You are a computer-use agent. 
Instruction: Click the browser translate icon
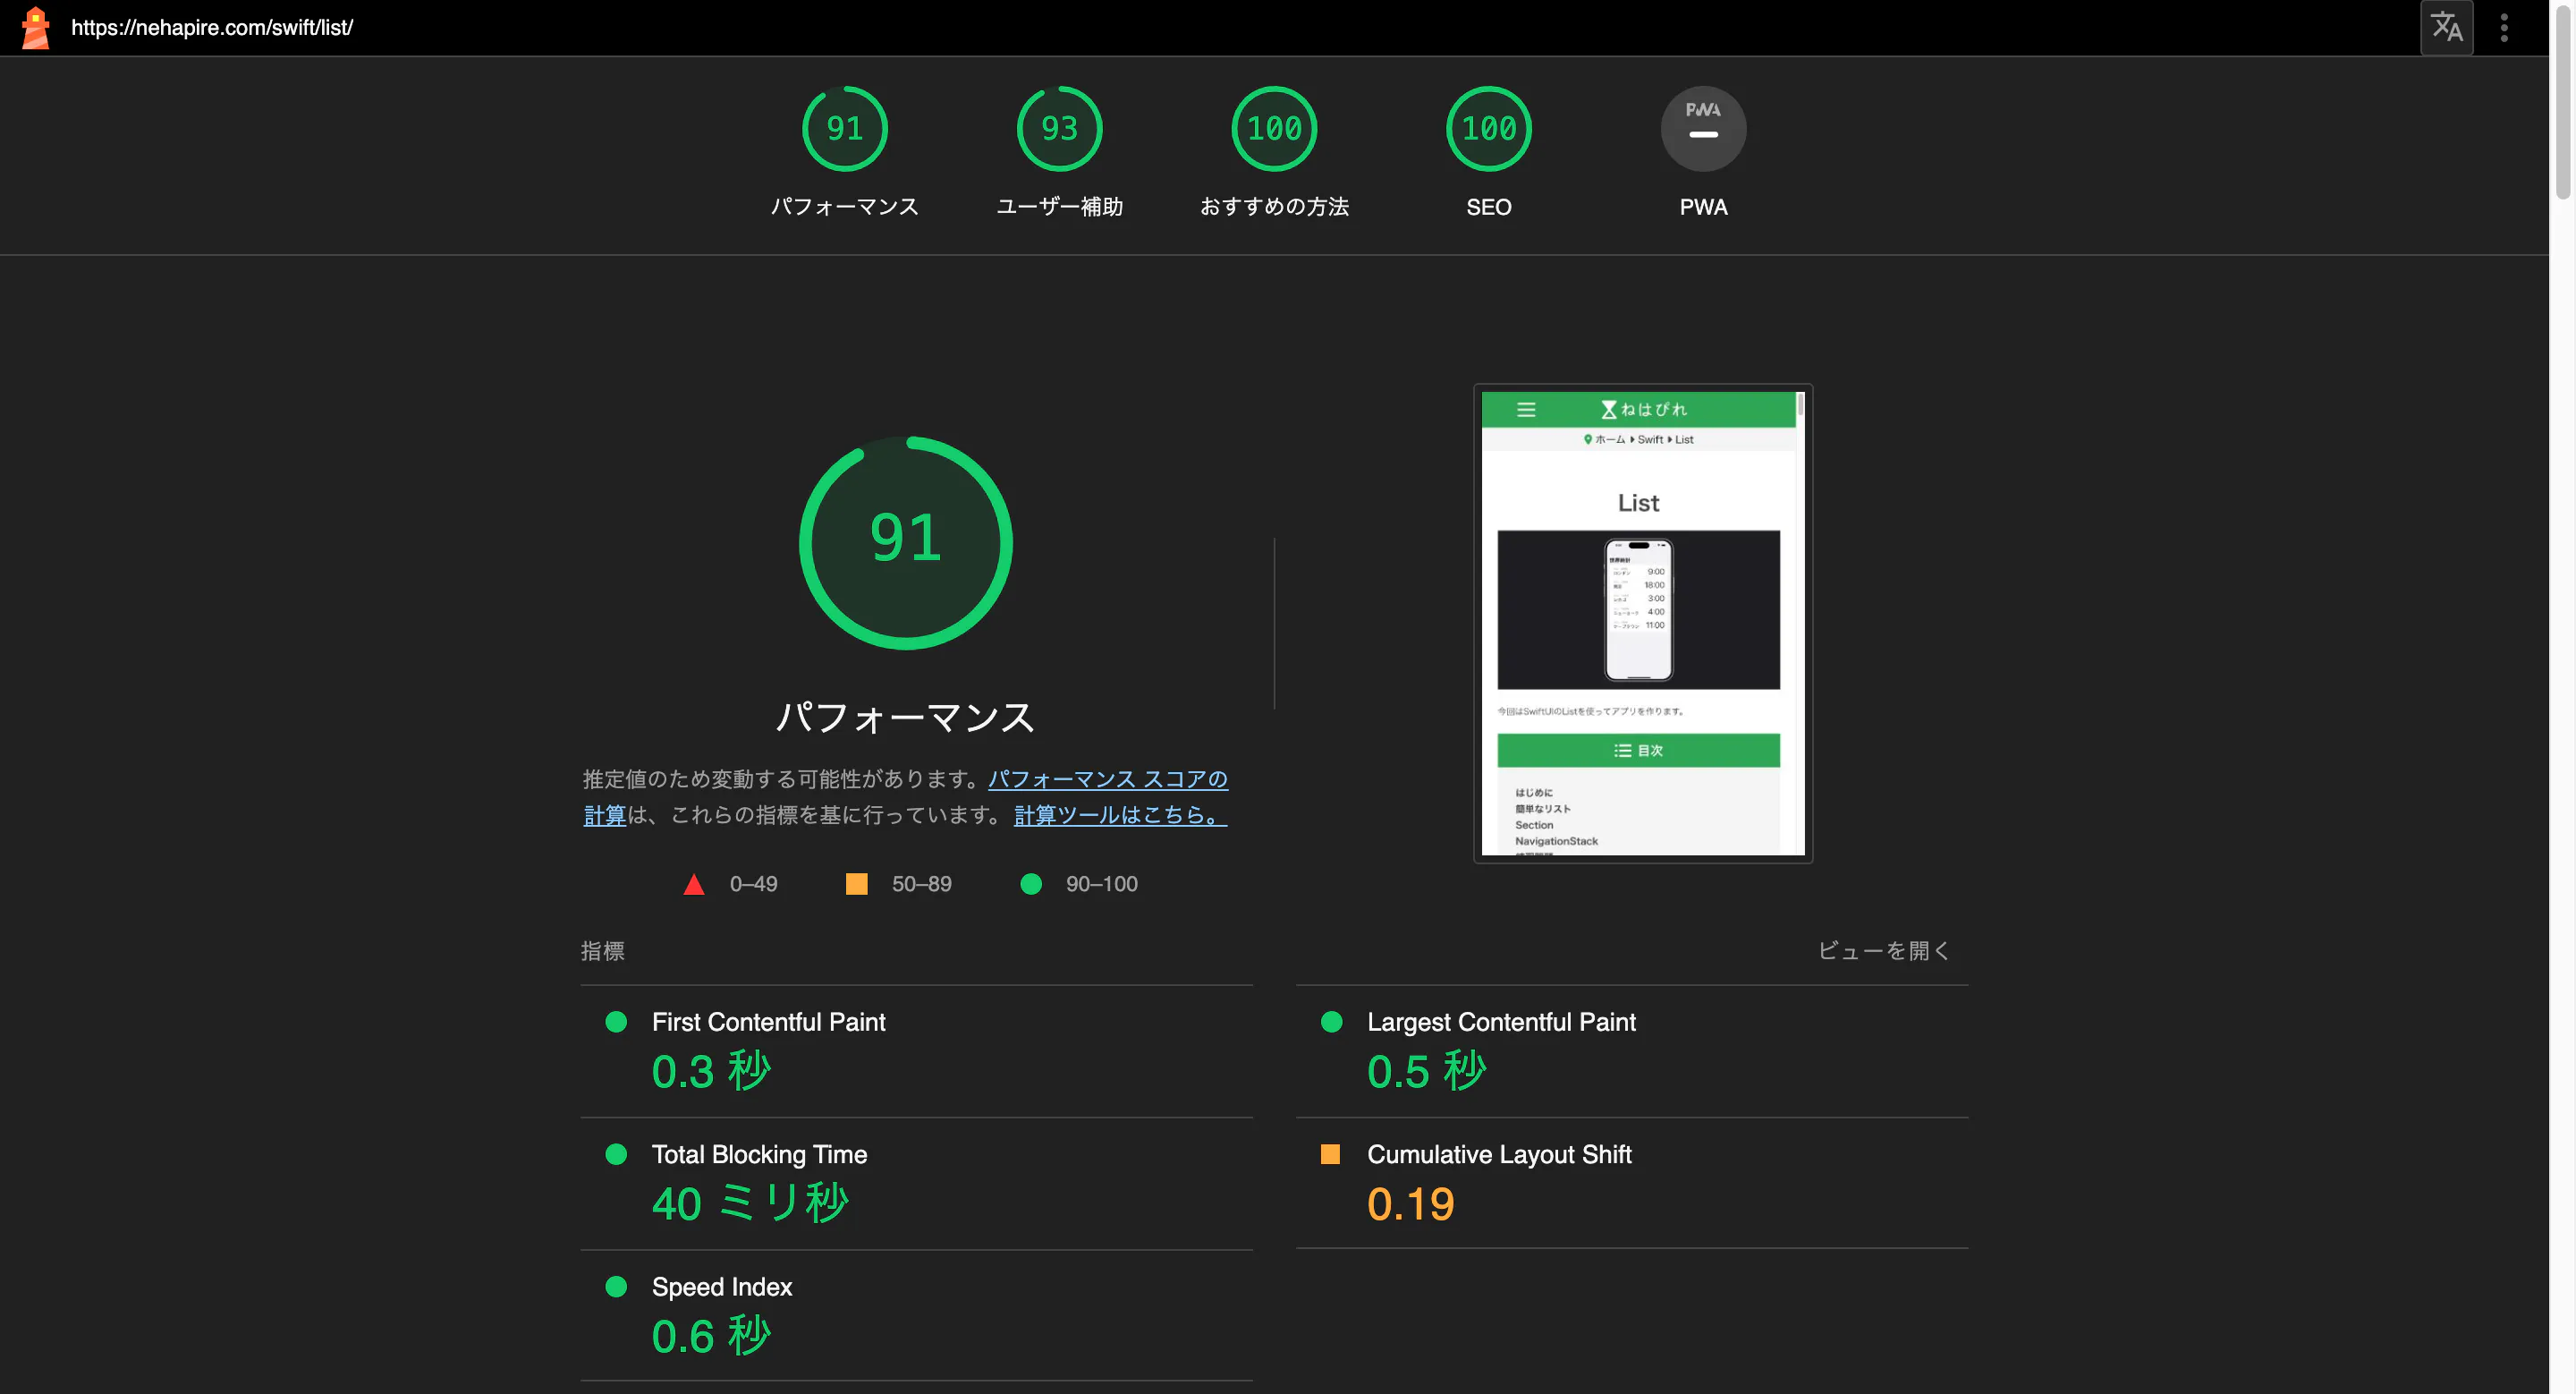coord(2444,26)
